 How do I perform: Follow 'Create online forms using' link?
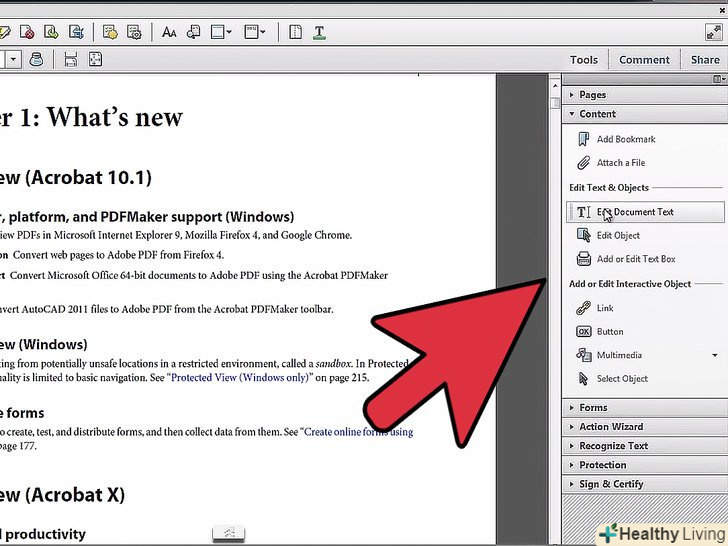point(358,432)
